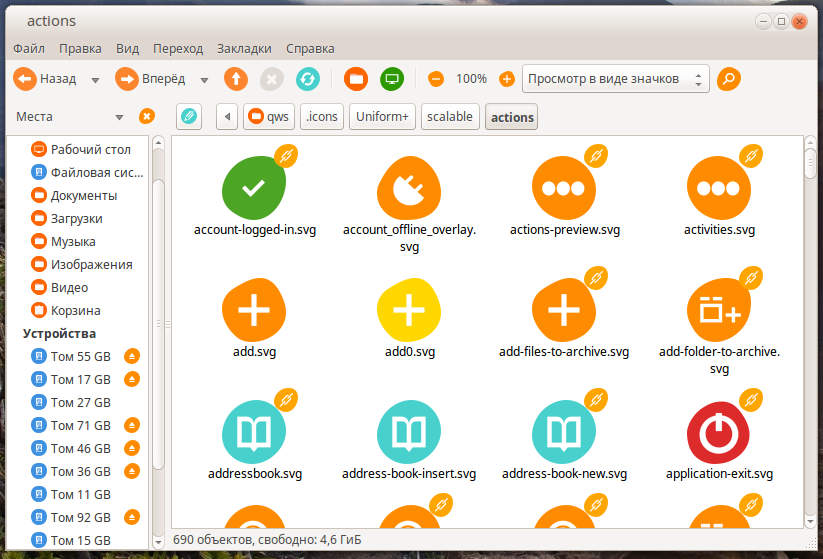Reload the current folder
This screenshot has width=823, height=559.
pos(308,79)
